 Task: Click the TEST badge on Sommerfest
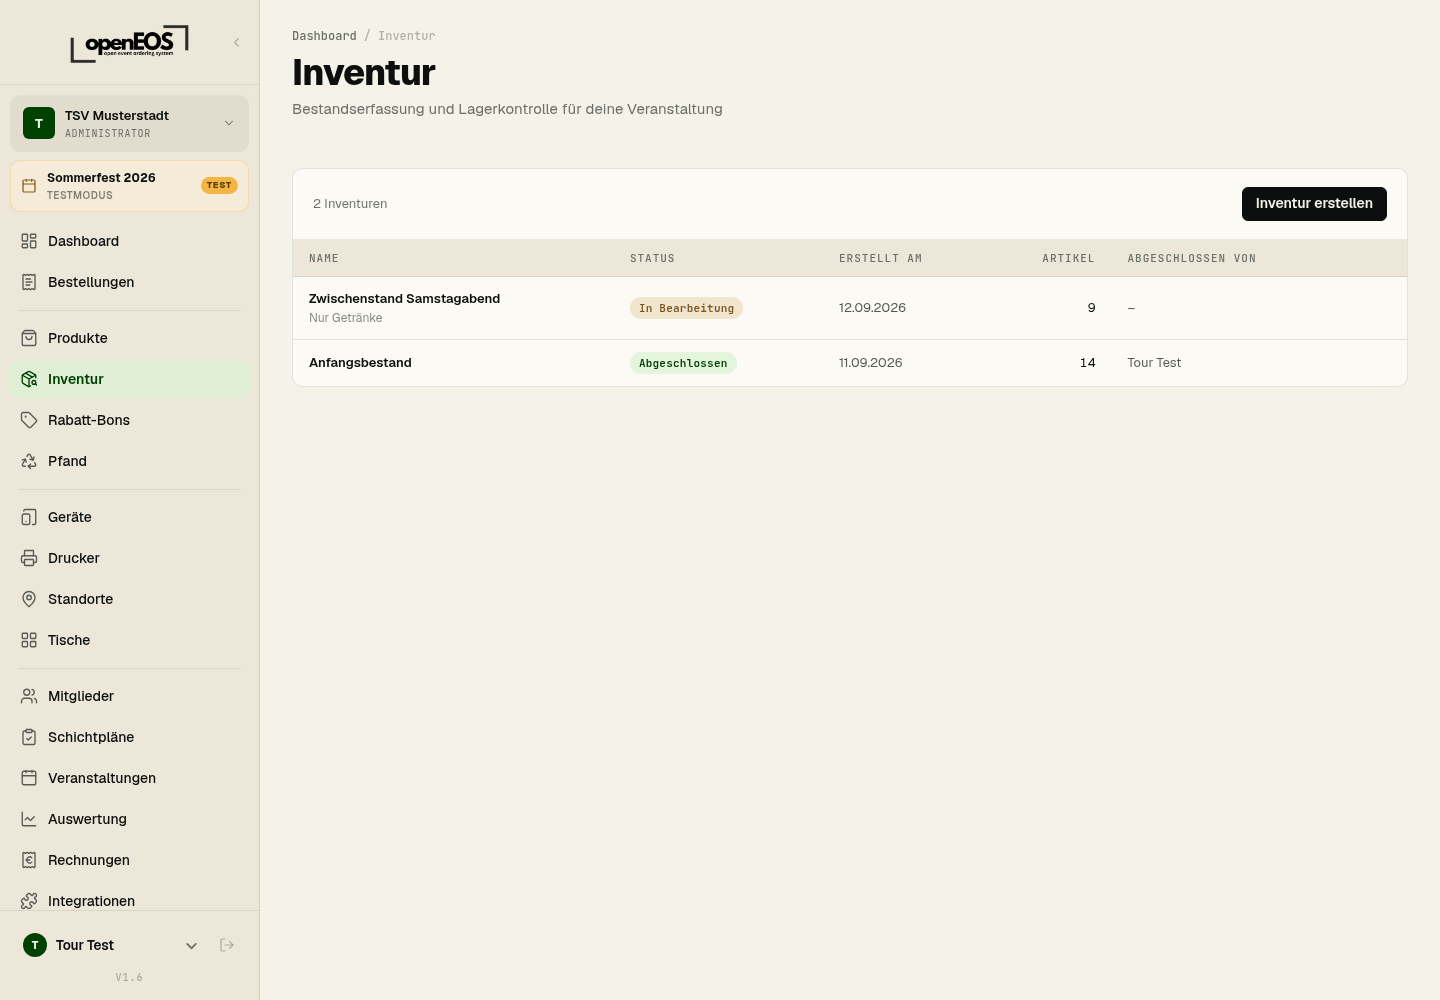[x=219, y=185]
